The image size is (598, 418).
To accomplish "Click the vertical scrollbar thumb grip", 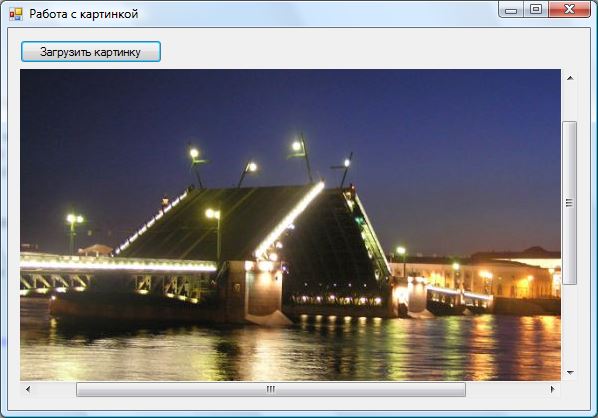I will 569,203.
